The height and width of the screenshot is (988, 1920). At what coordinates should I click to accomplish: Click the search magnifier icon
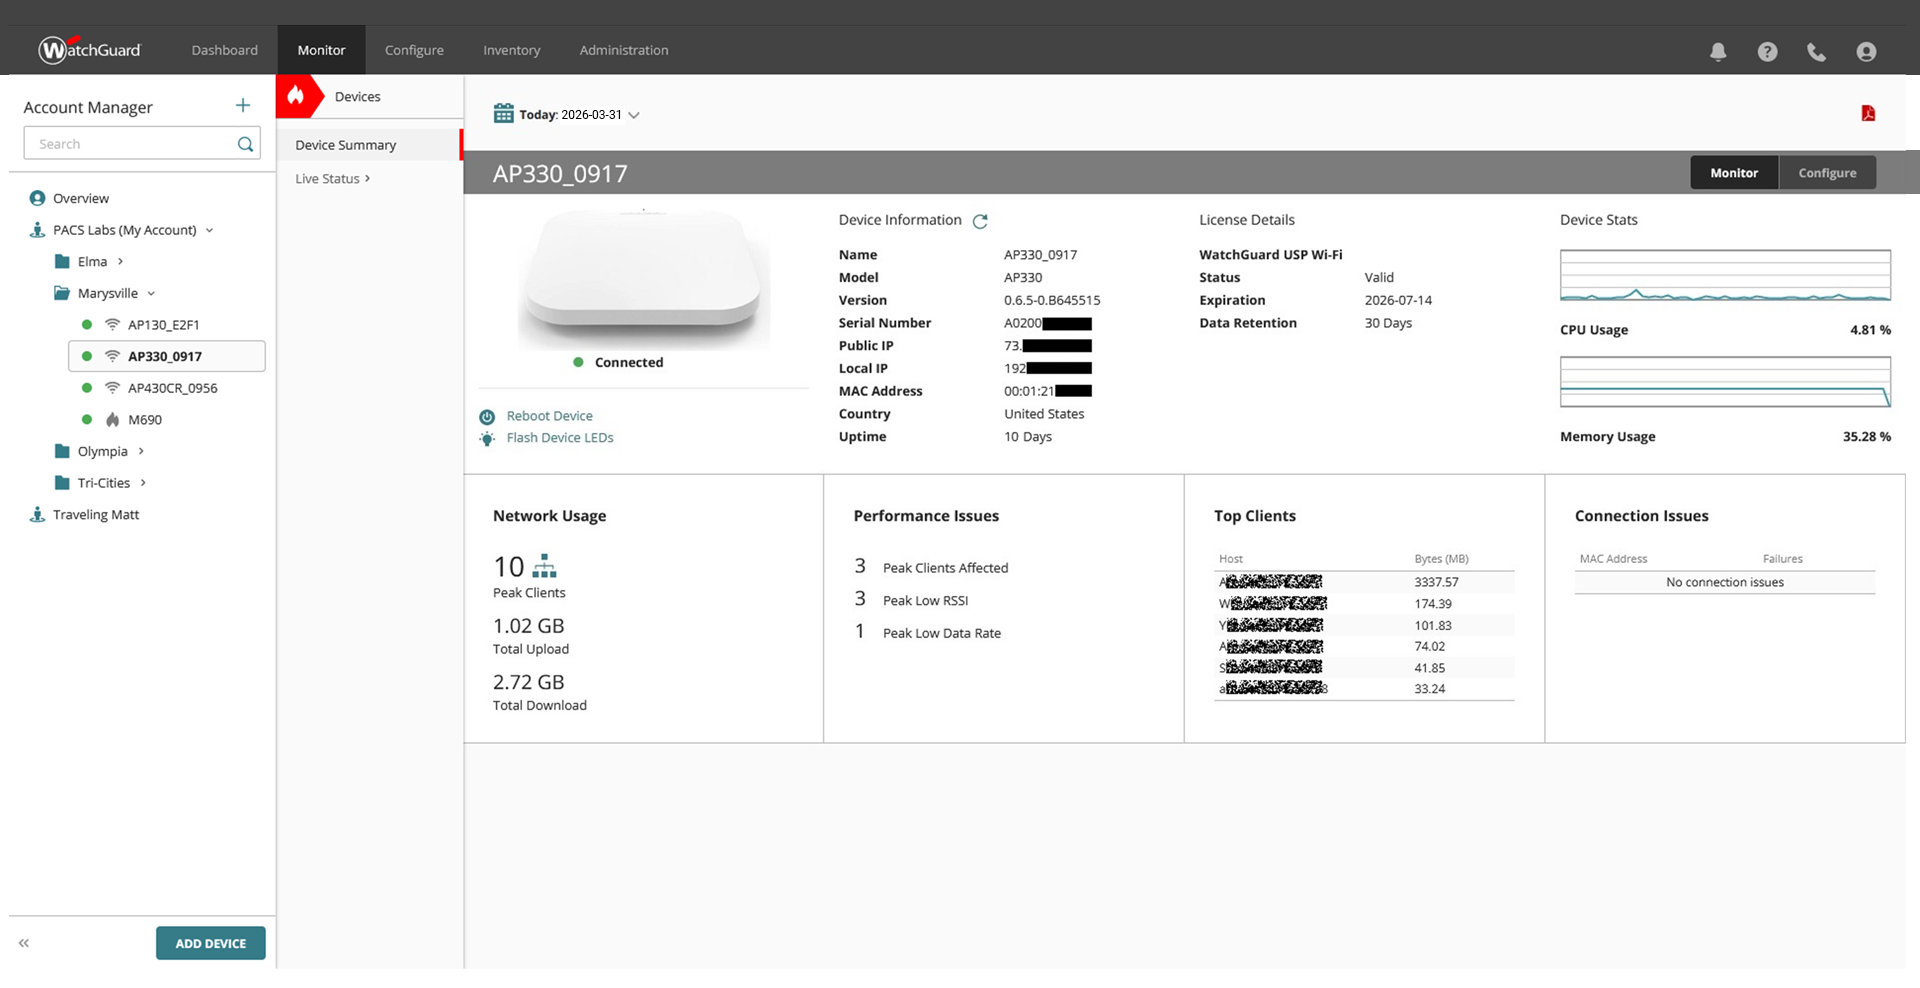(x=245, y=144)
